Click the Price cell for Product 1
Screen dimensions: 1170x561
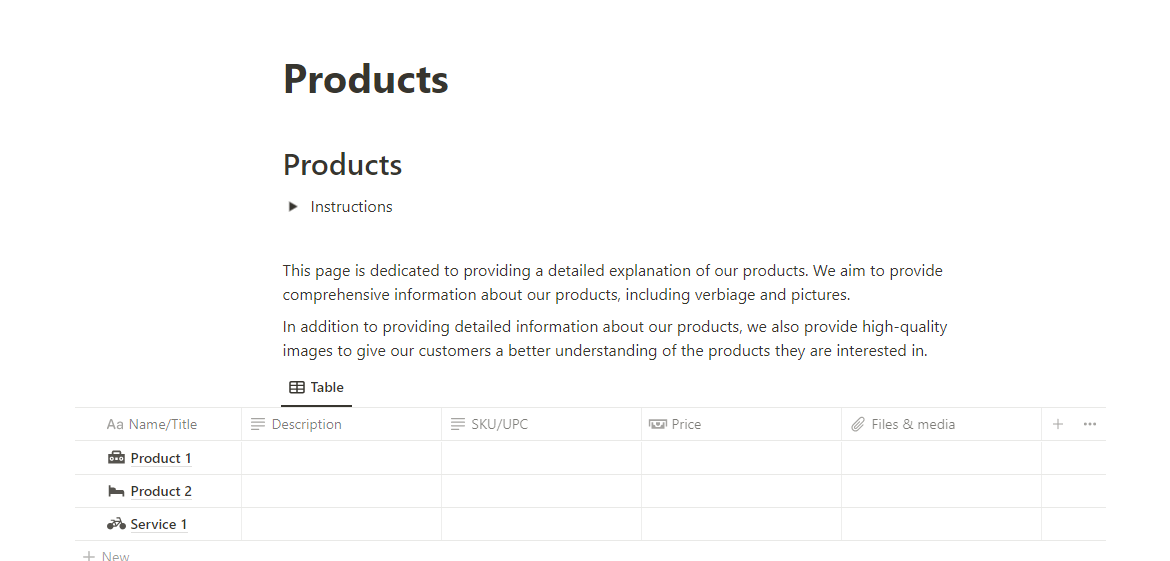tap(741, 458)
